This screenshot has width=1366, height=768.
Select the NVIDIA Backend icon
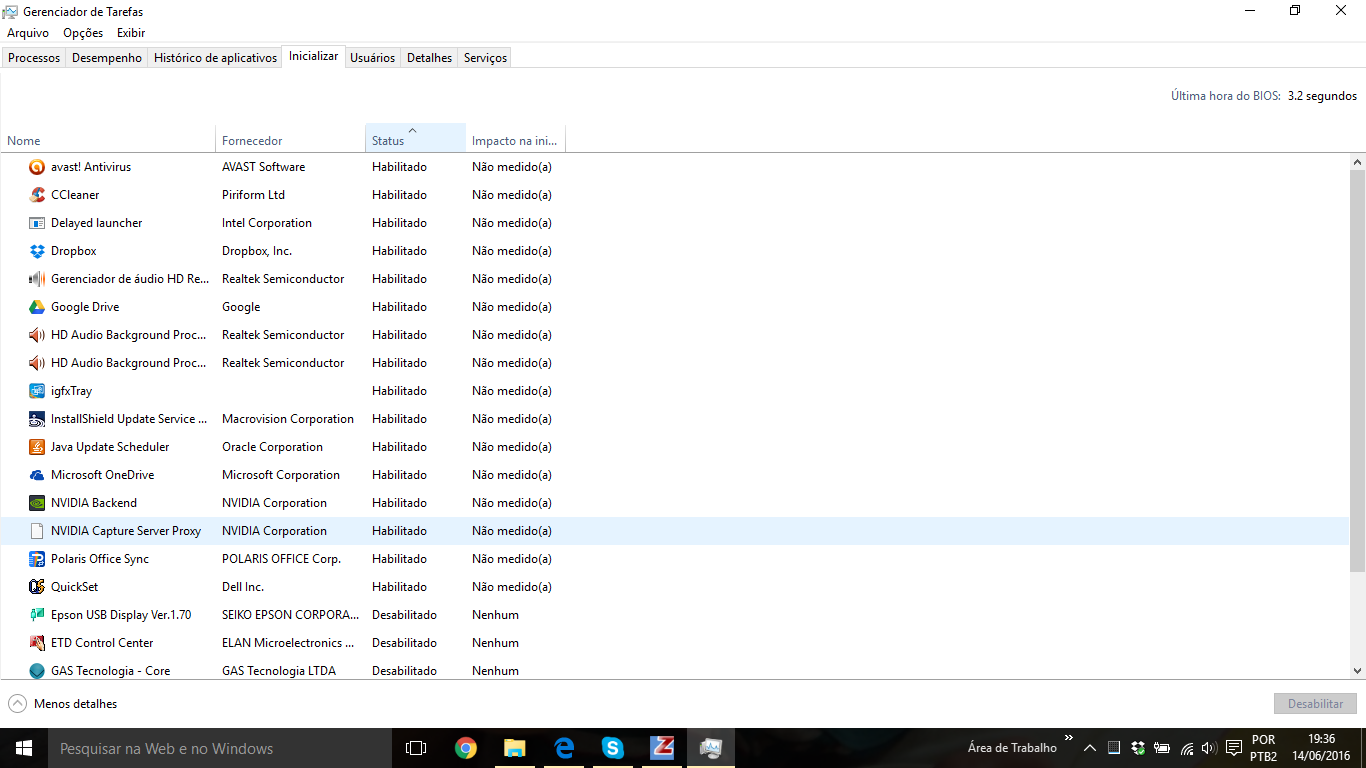pyautogui.click(x=37, y=503)
